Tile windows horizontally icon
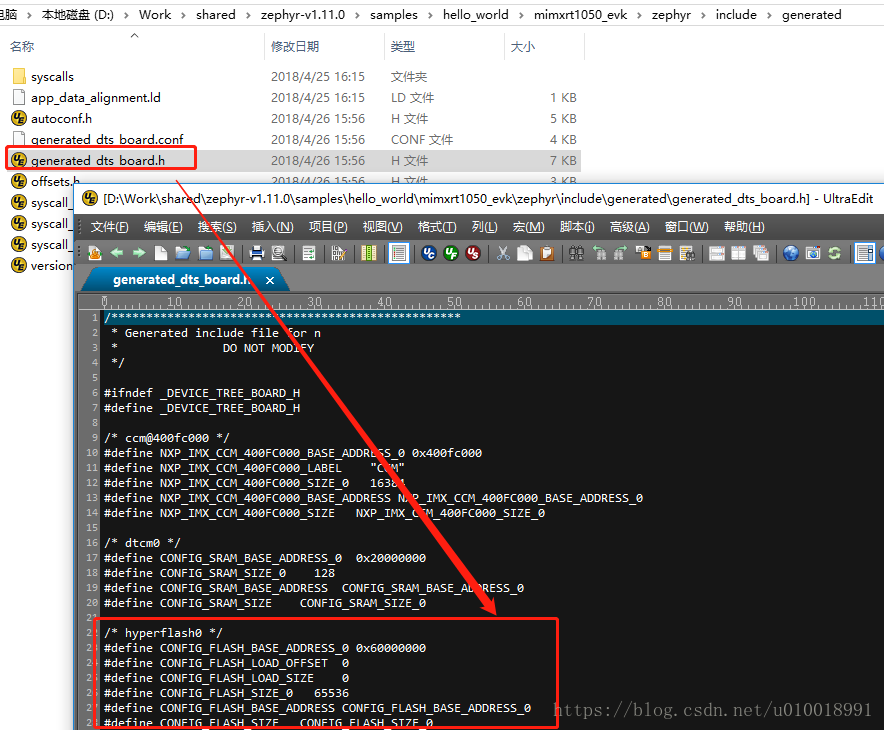This screenshot has height=730, width=884. 717,253
